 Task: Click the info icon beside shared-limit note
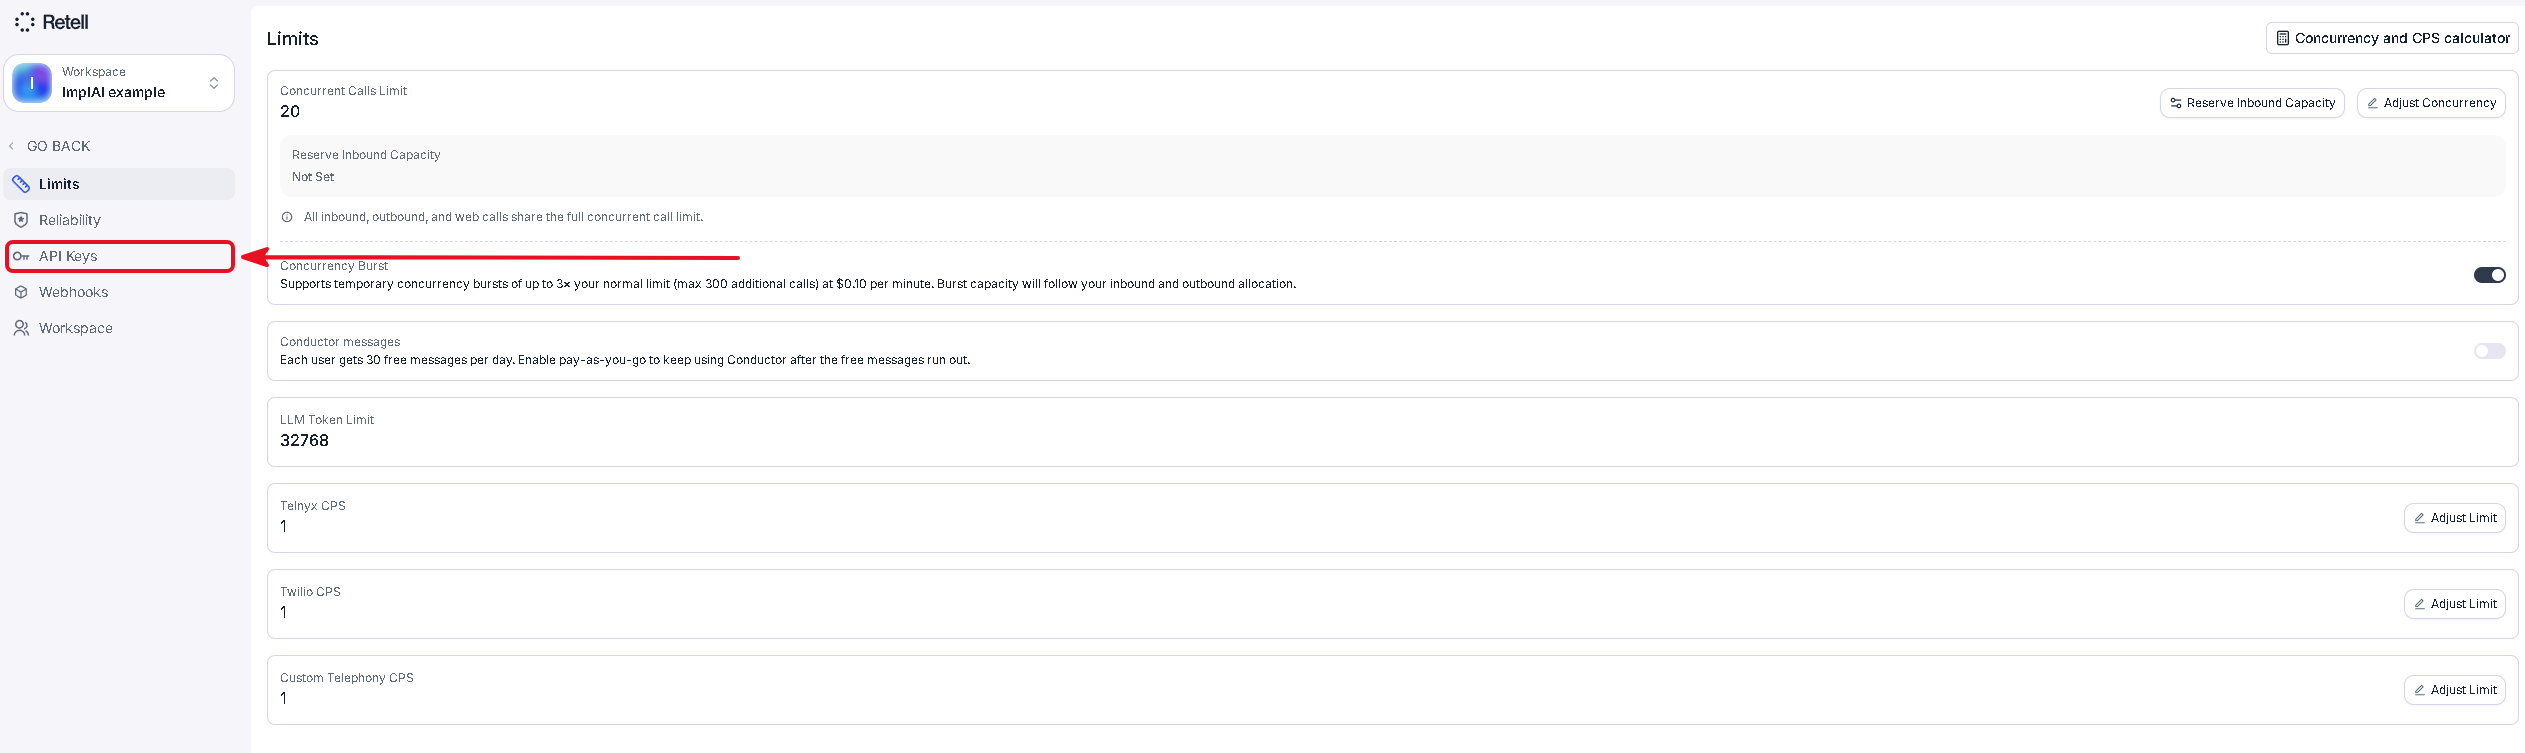click(287, 217)
